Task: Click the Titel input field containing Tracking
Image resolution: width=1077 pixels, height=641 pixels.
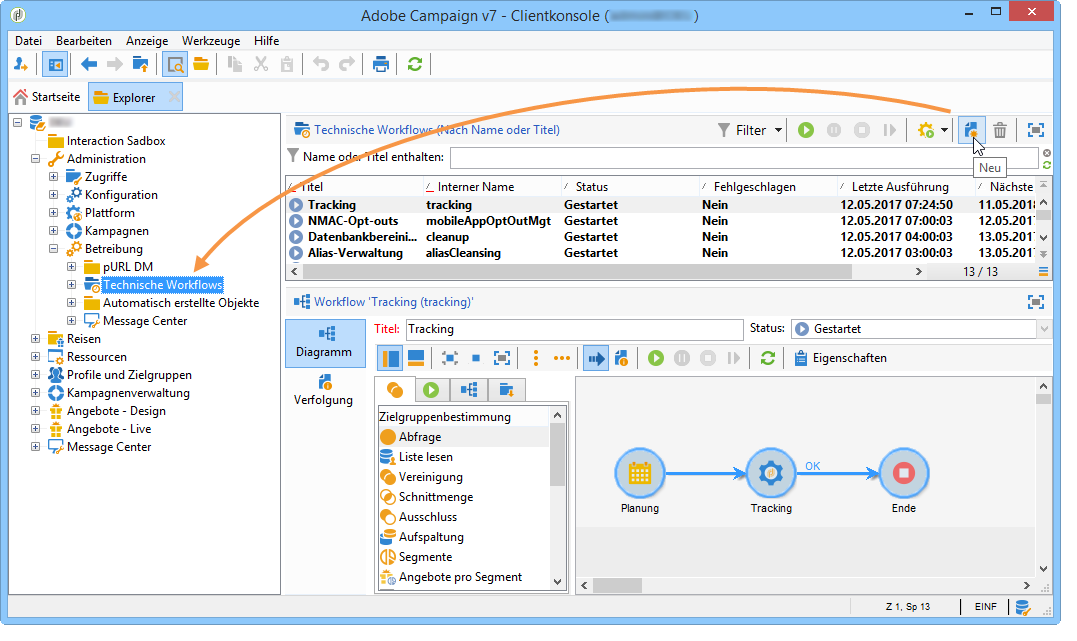Action: (x=574, y=329)
